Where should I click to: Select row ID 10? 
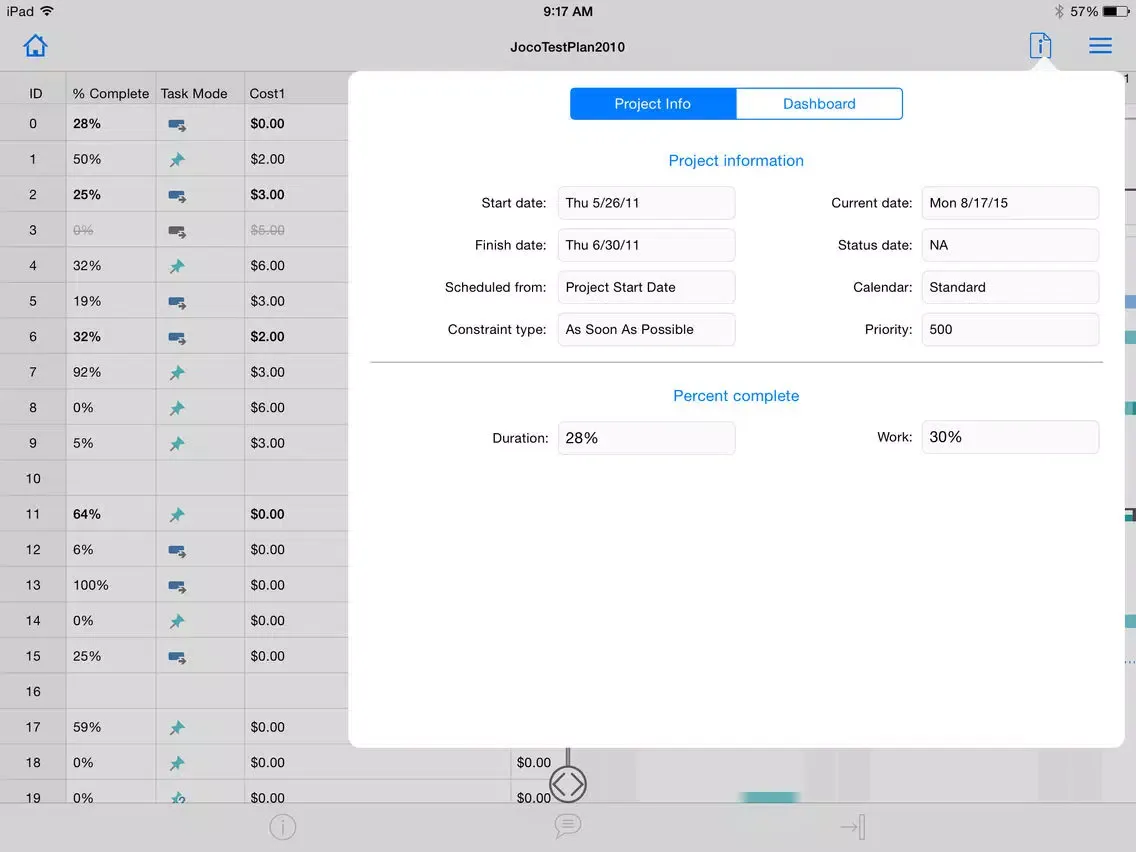point(33,478)
